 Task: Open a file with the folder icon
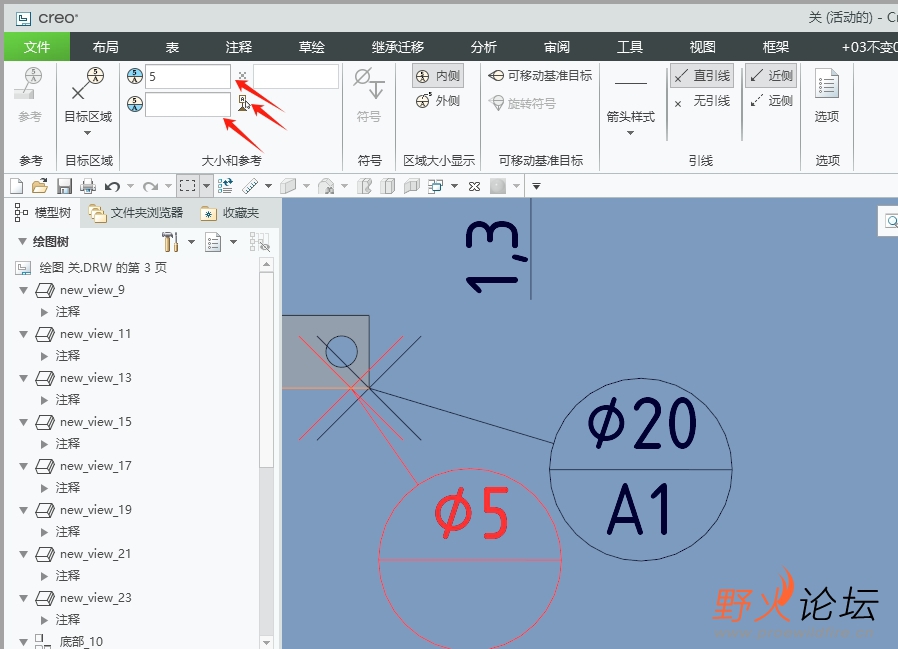coord(40,186)
